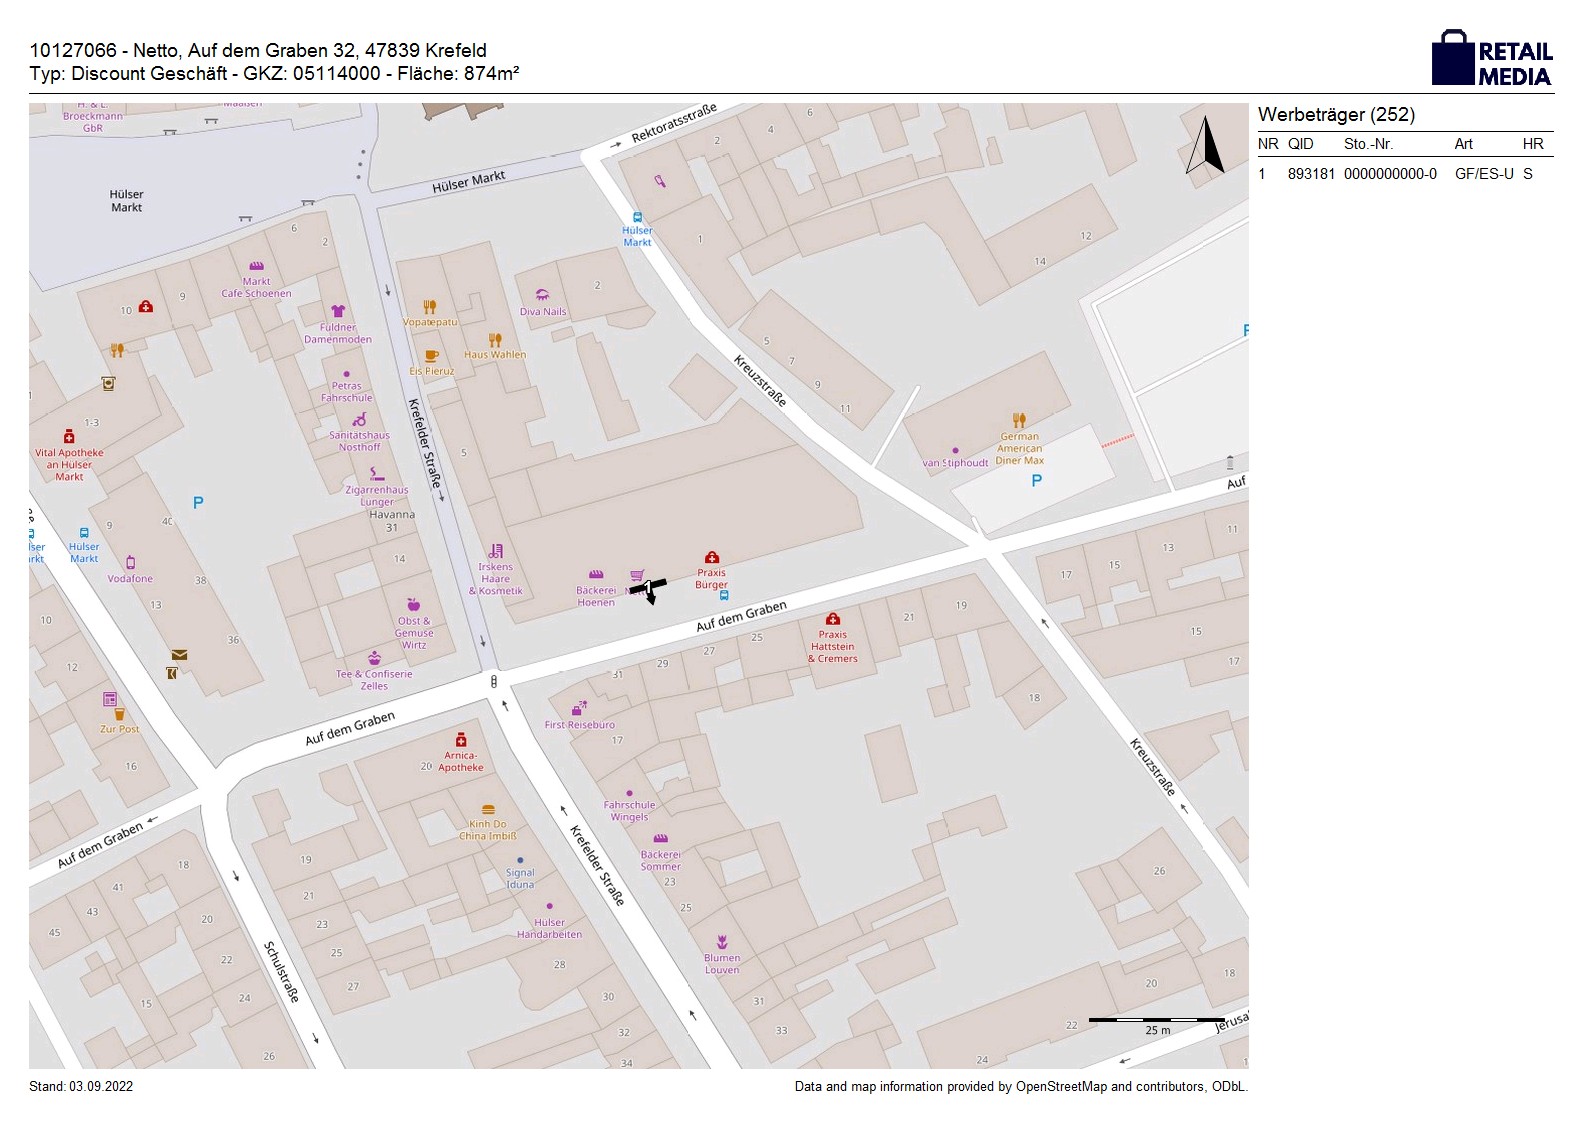Select the Vital Apotheke pharmacy icon
The width and height of the screenshot is (1587, 1123).
pos(69,436)
